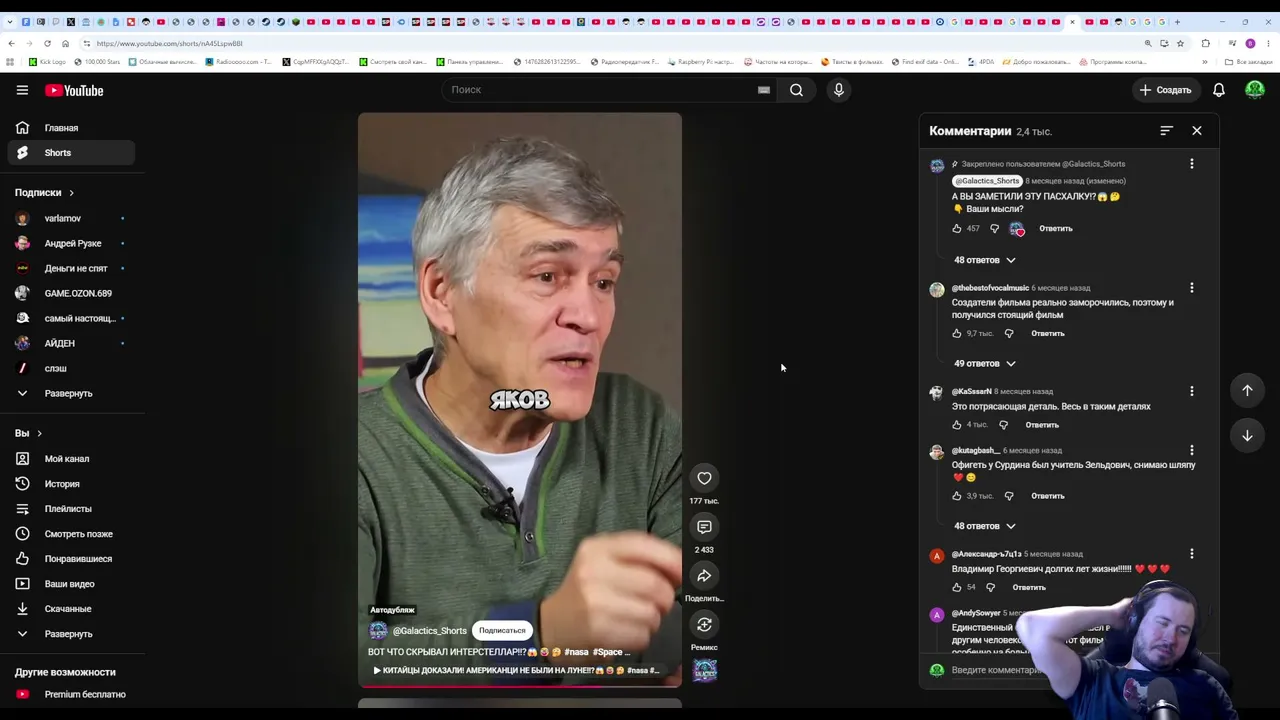Expand subscriptions list with Развернуть below слэш
Screen dimensions: 1280x720
(x=70, y=394)
